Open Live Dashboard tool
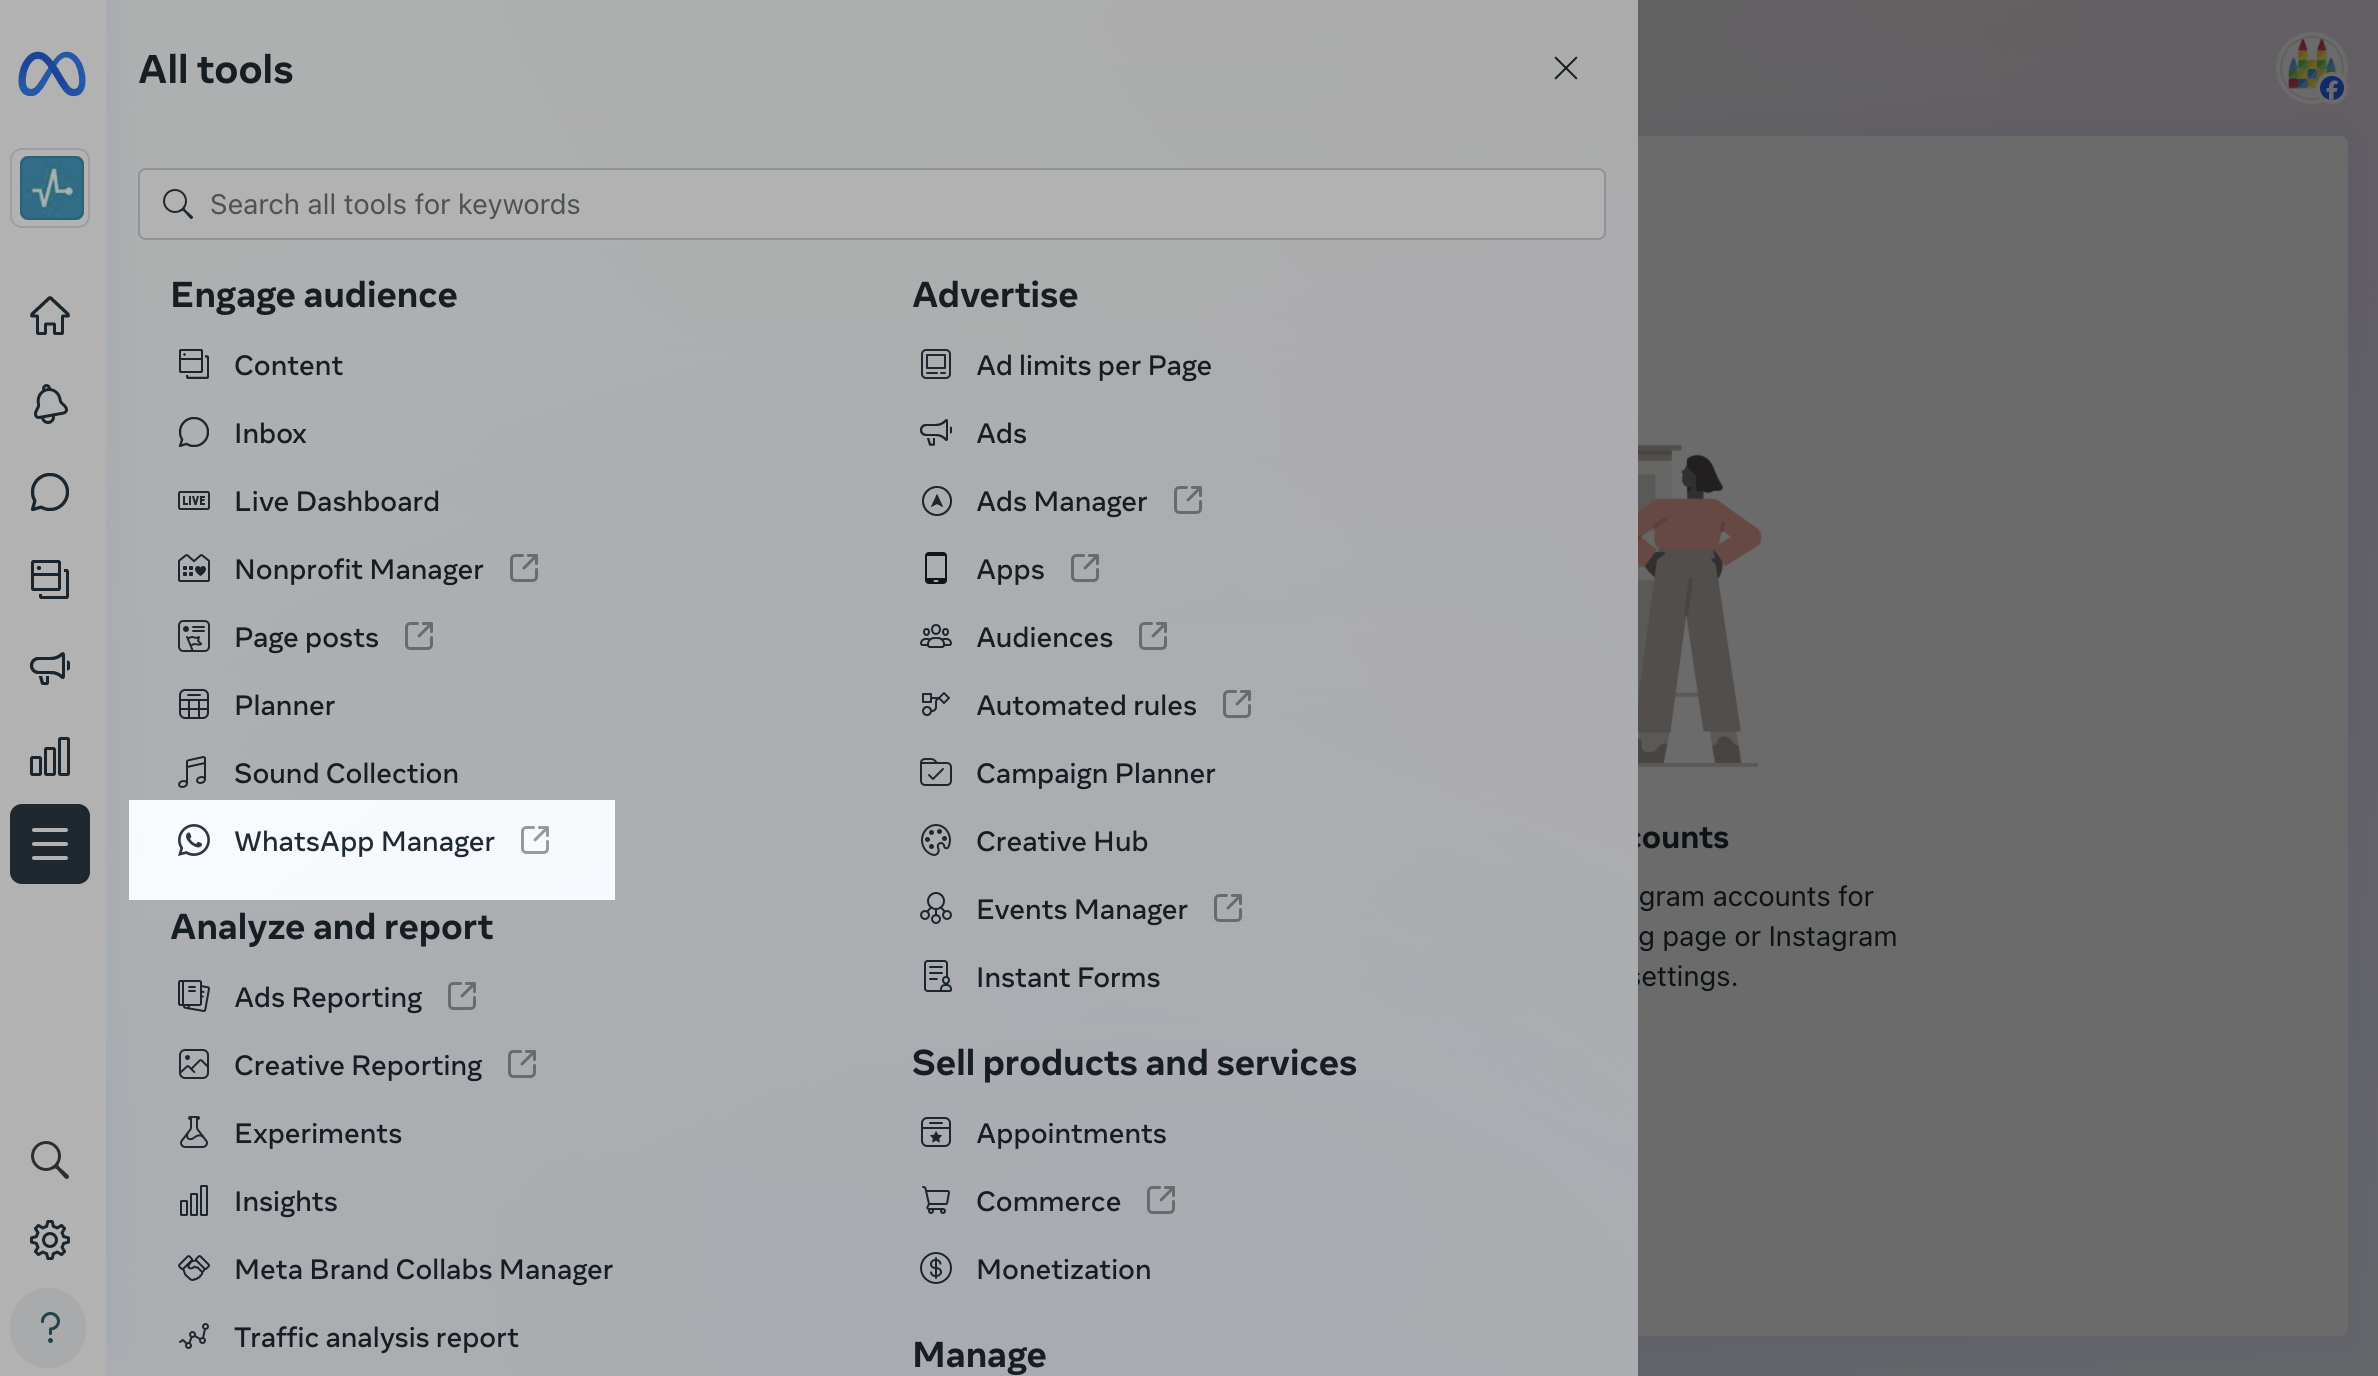This screenshot has width=2378, height=1376. (x=337, y=501)
